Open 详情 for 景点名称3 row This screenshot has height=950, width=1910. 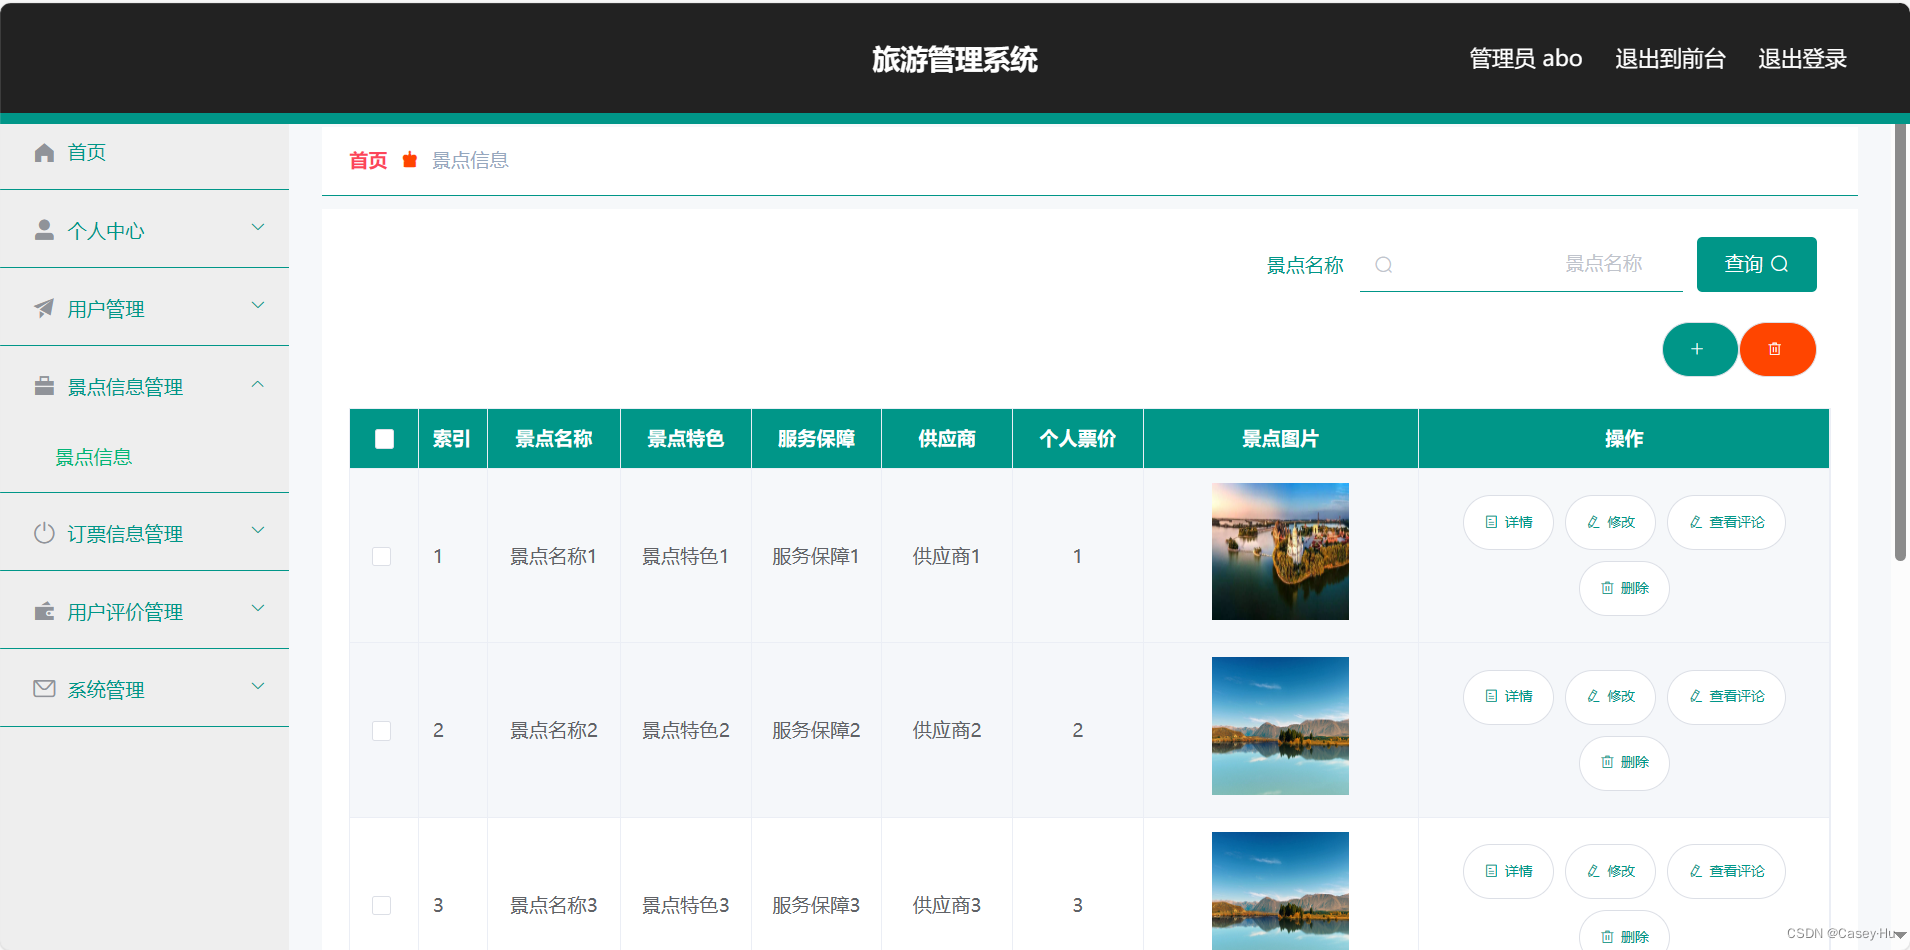[1508, 871]
